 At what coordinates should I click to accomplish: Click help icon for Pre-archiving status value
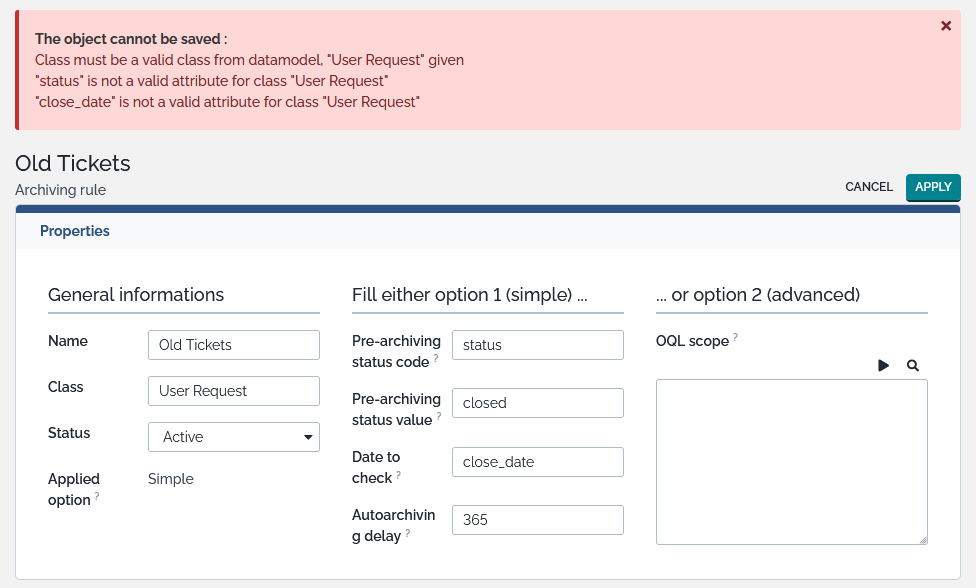click(439, 416)
